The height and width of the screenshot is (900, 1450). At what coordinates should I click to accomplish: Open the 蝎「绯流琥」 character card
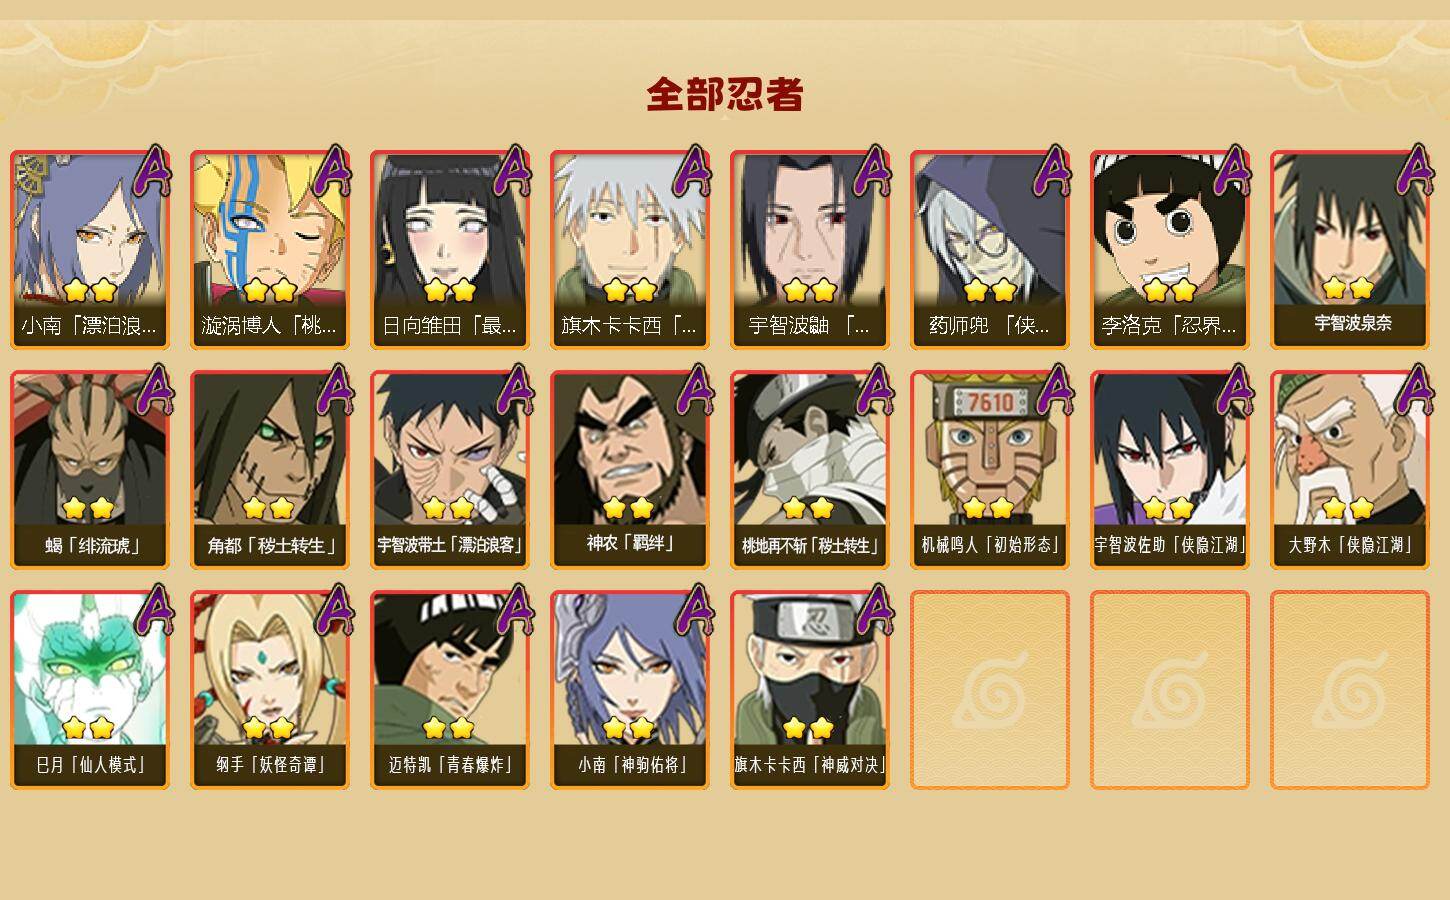tap(90, 469)
